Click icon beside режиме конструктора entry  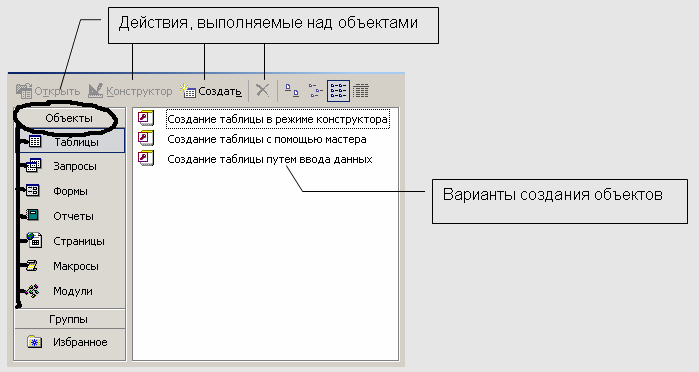[146, 118]
